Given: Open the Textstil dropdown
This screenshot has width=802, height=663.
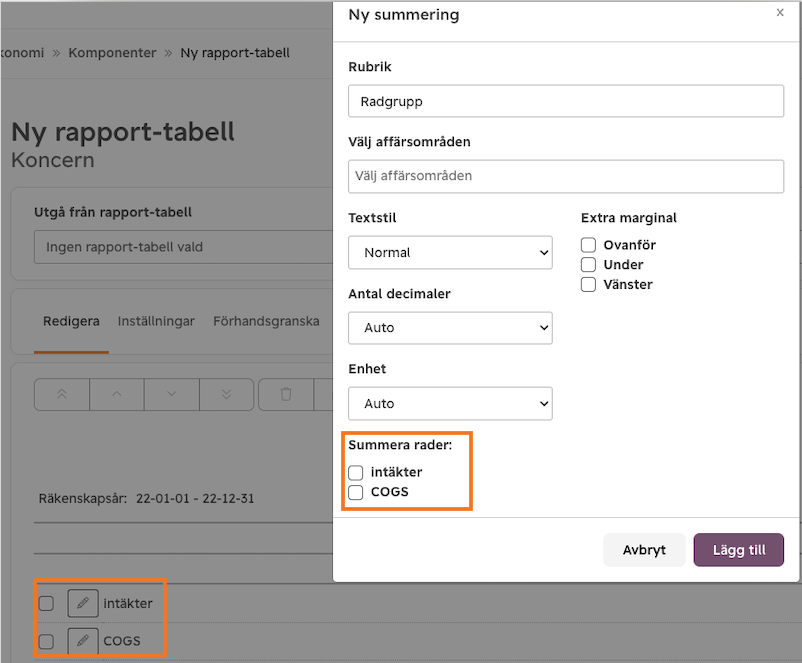Looking at the screenshot, I should point(450,252).
